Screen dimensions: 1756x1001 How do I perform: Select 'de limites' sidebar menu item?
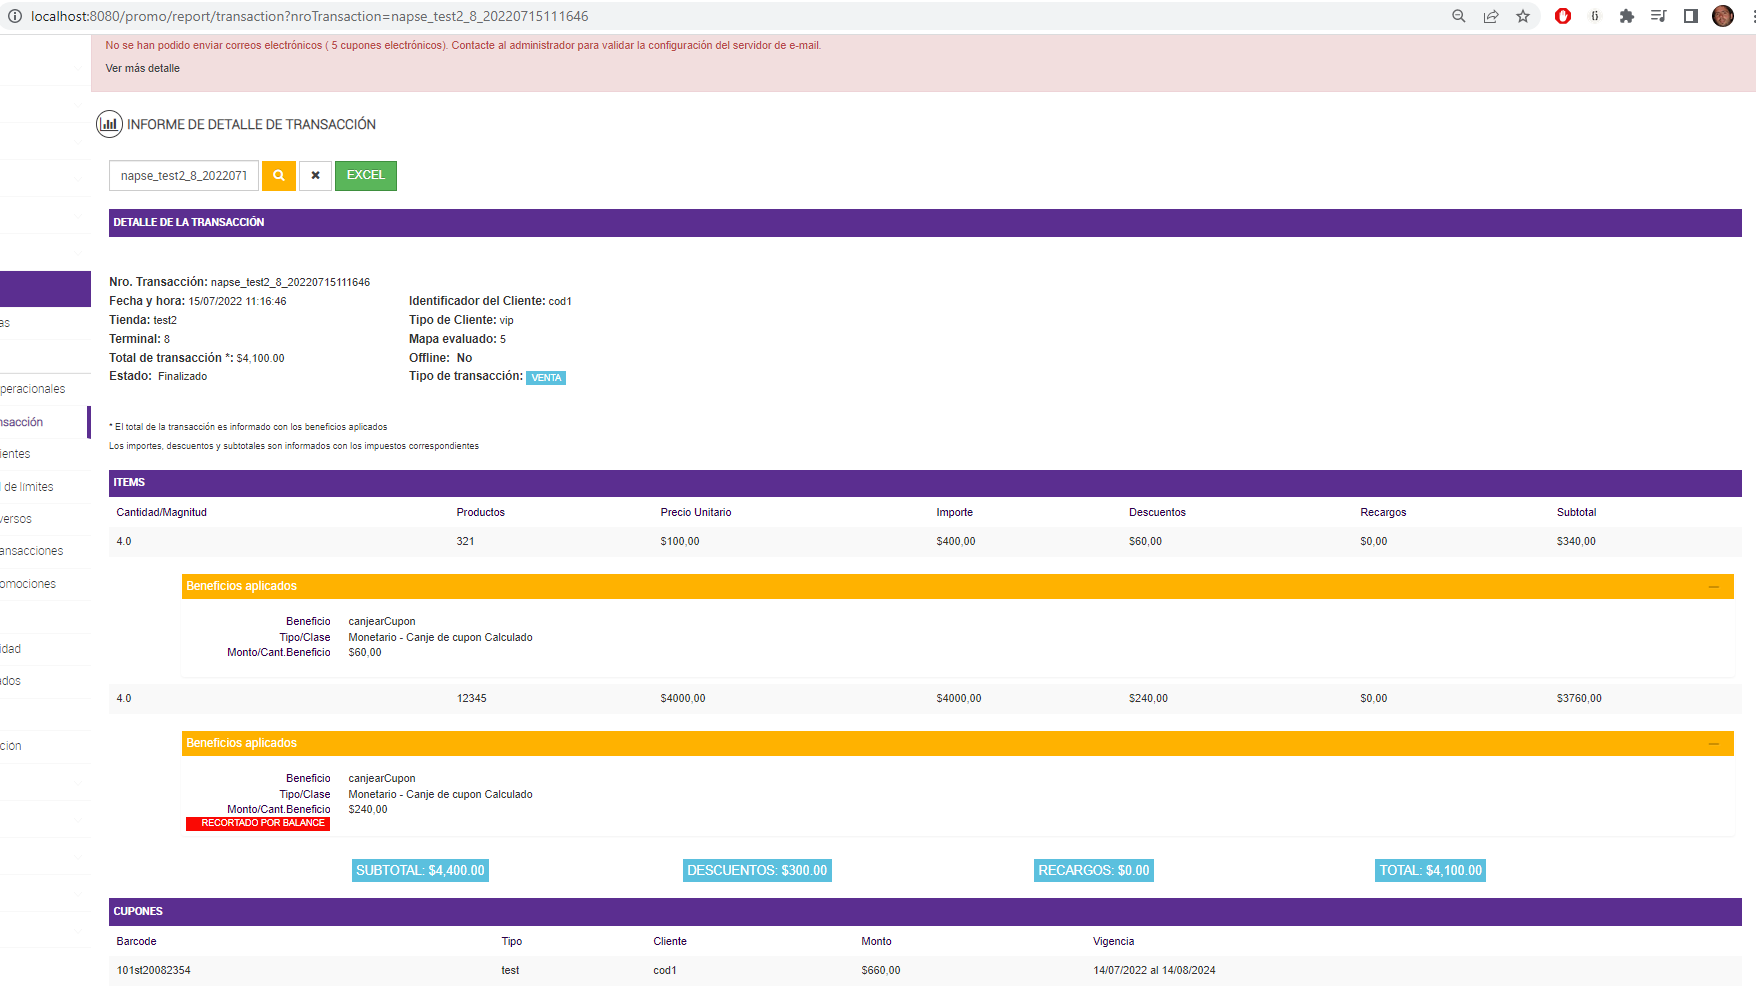29,487
